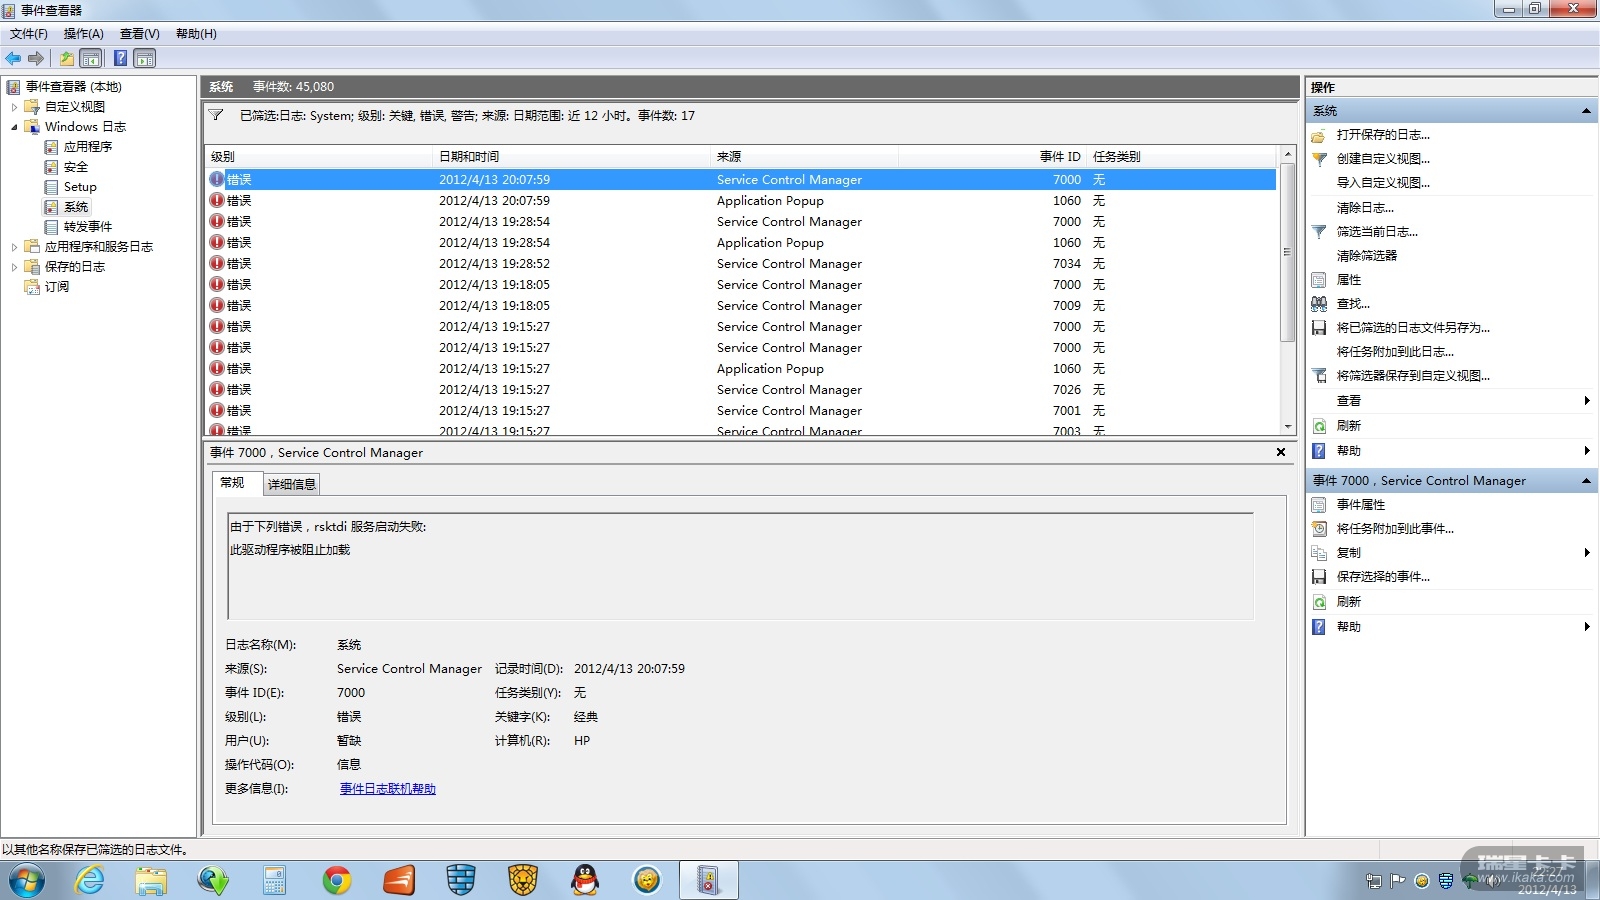Click 将任务附加到此日志... action
Screen dimensions: 1600x900
[x=1395, y=352]
